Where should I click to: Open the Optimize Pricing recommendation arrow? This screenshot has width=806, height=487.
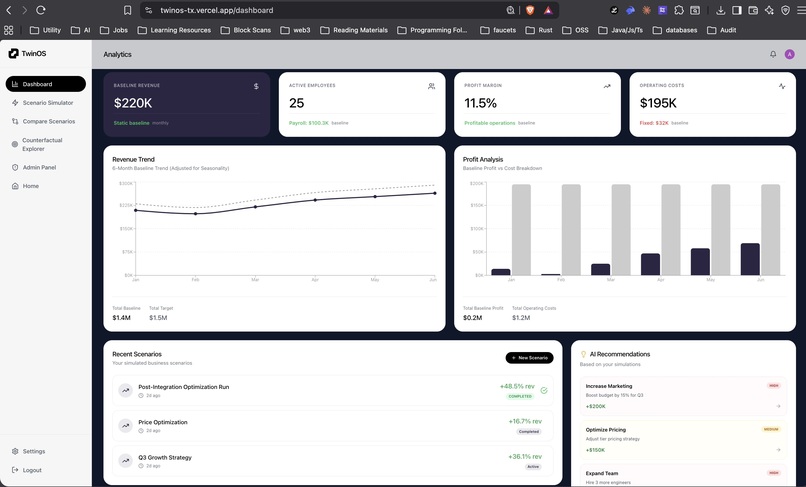778,450
